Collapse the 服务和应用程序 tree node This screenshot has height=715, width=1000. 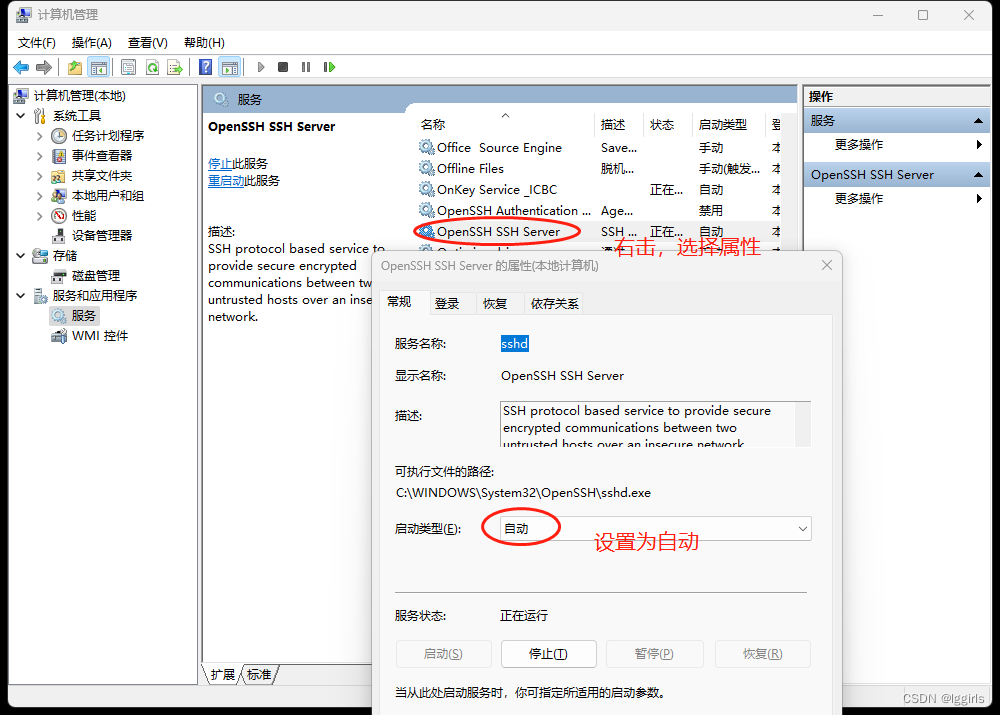pos(20,296)
